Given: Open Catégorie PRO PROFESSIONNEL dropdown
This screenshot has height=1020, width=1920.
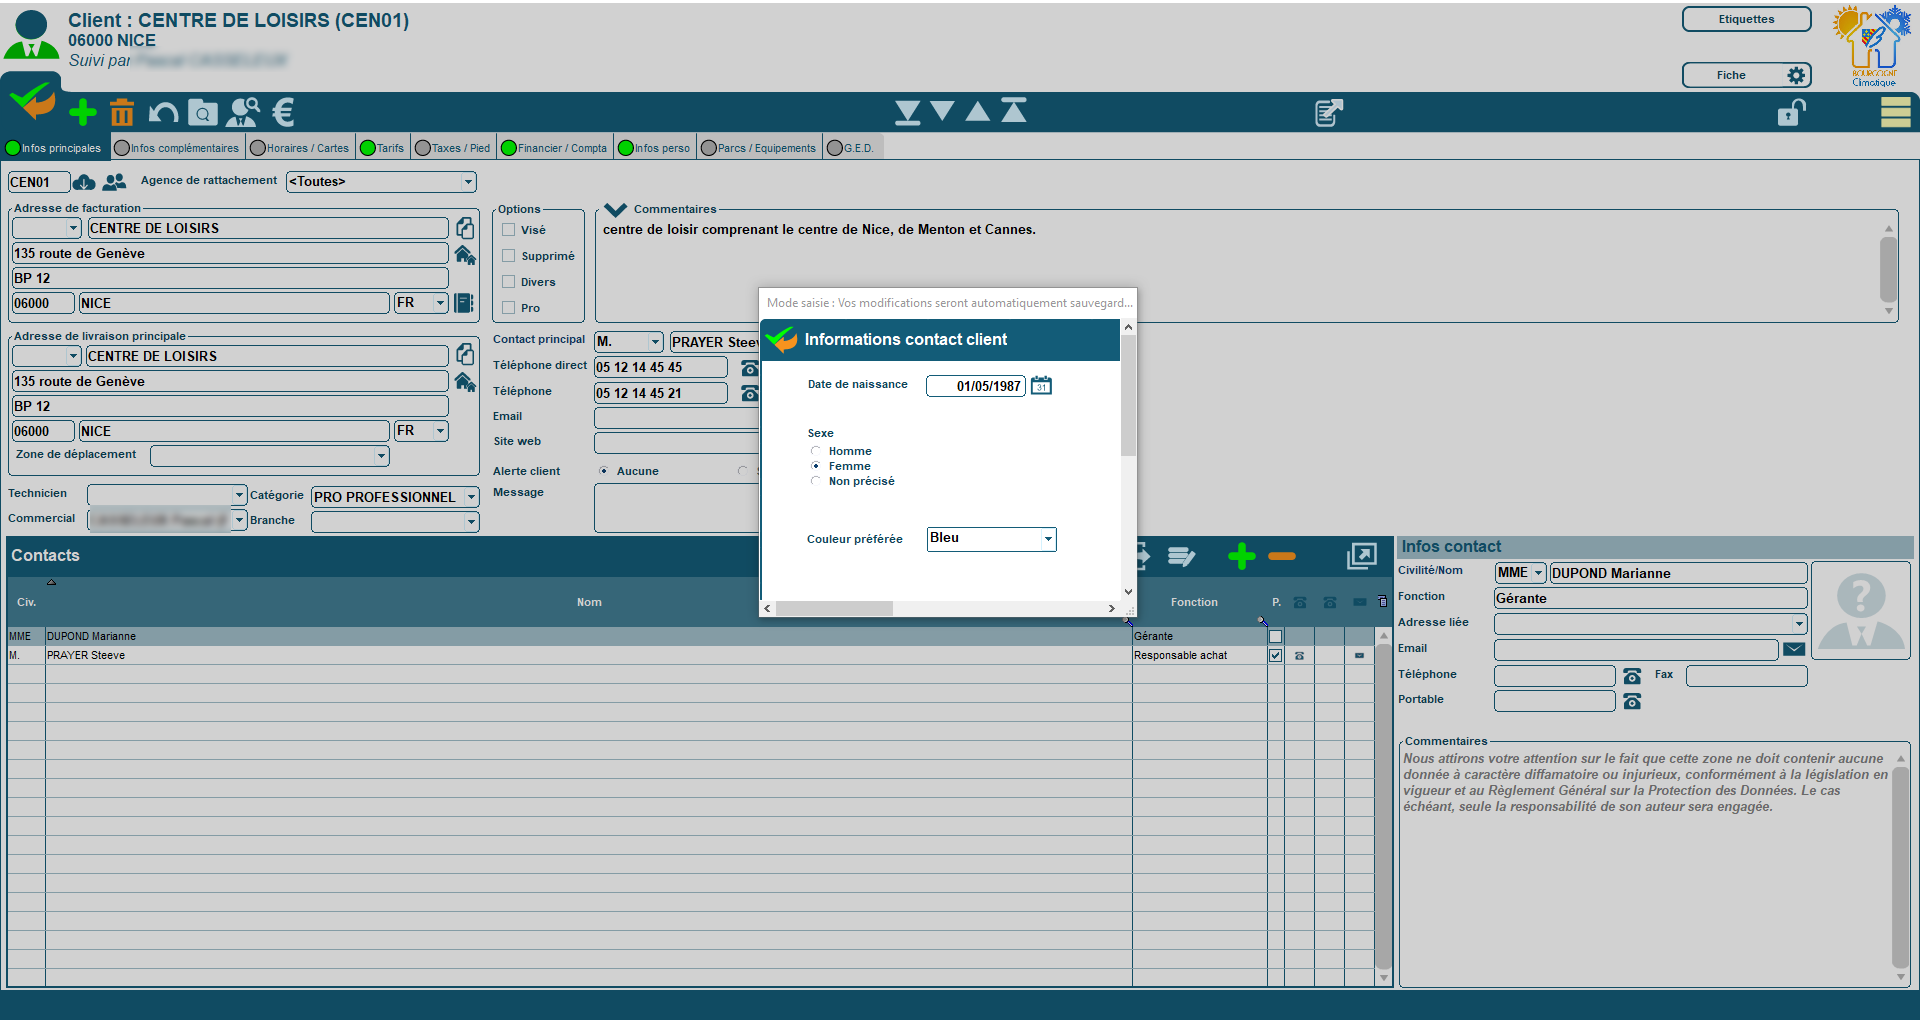Looking at the screenshot, I should coord(471,497).
